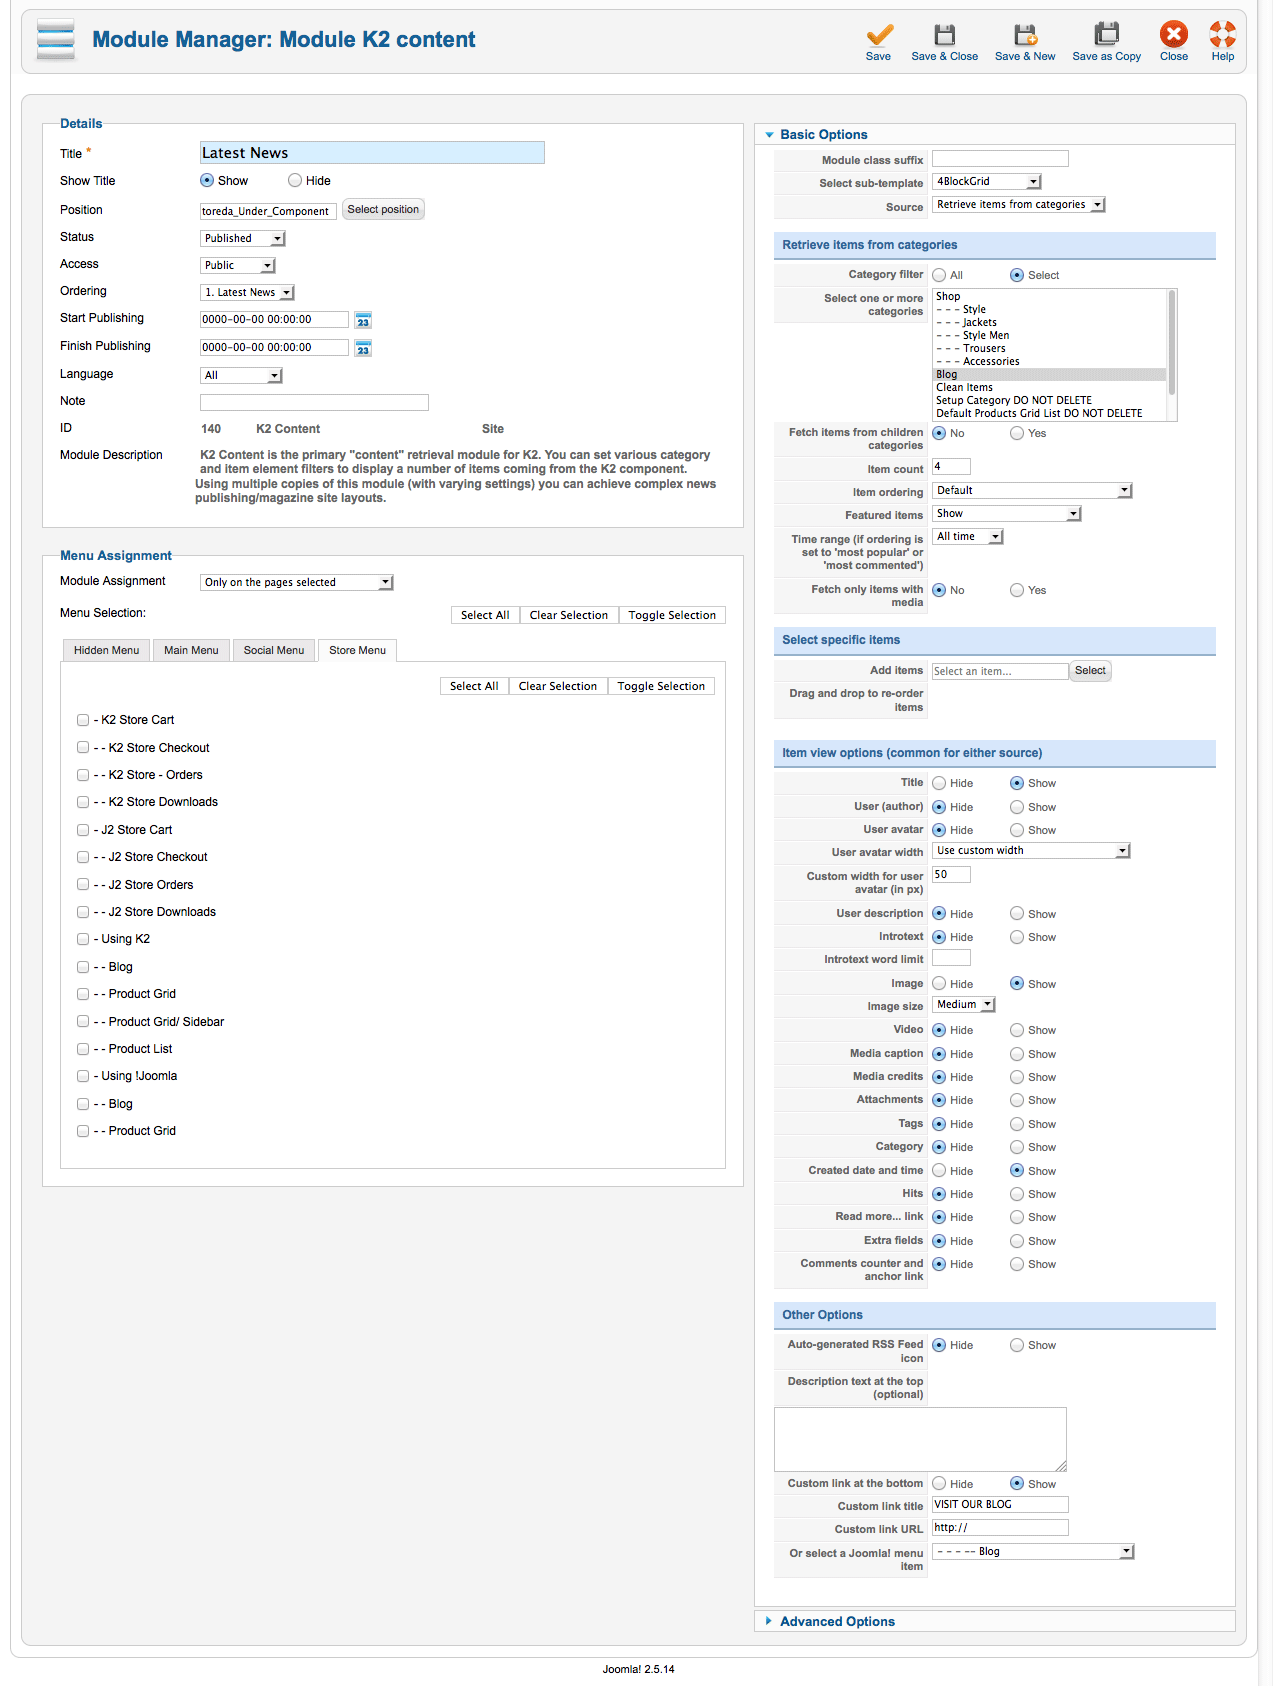
Task: Click the Select position button
Action: 383,209
